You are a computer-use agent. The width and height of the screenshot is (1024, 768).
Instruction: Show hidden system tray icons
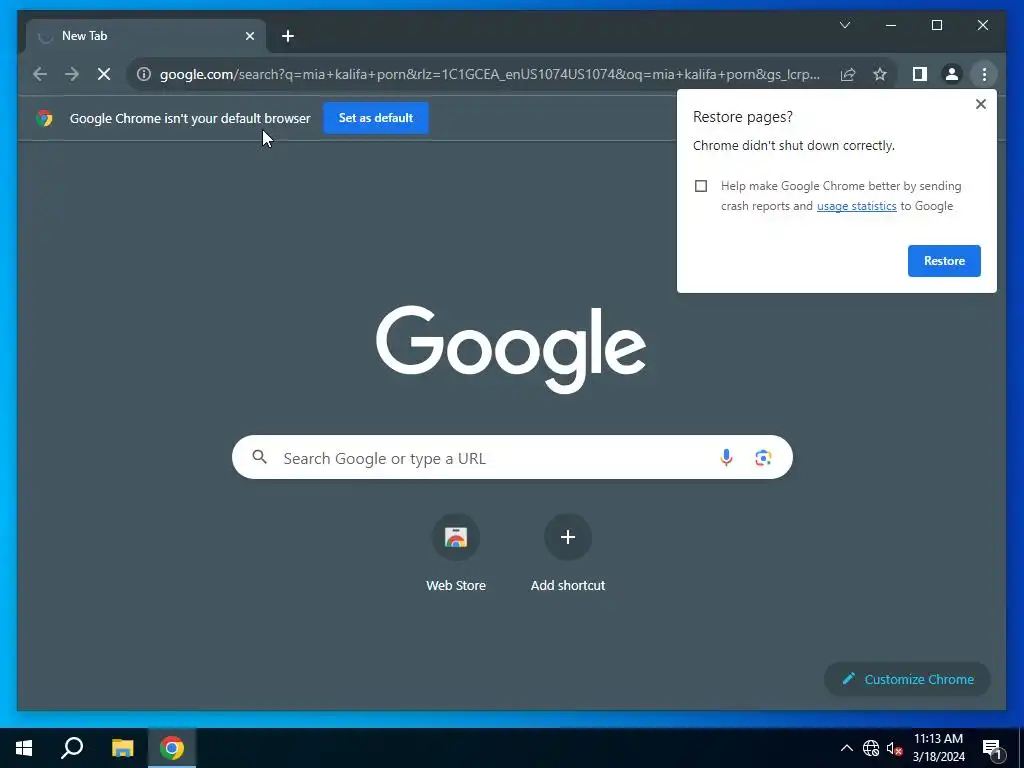click(846, 748)
